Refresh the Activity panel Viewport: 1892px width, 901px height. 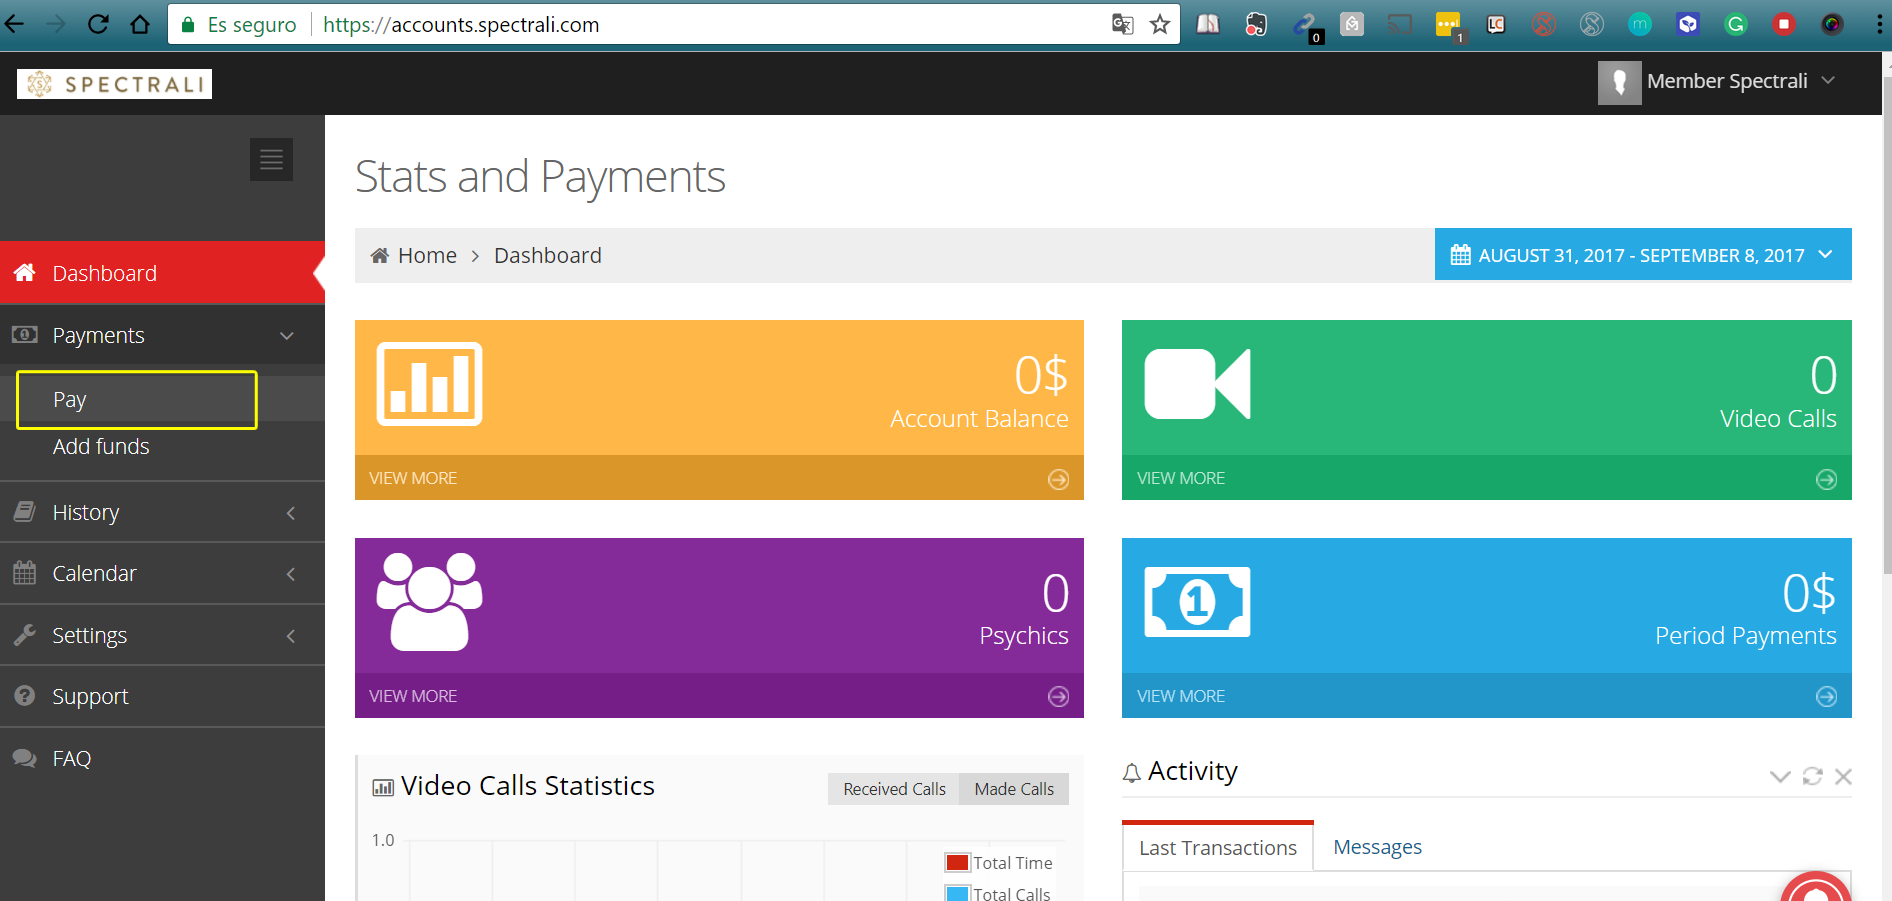tap(1812, 776)
